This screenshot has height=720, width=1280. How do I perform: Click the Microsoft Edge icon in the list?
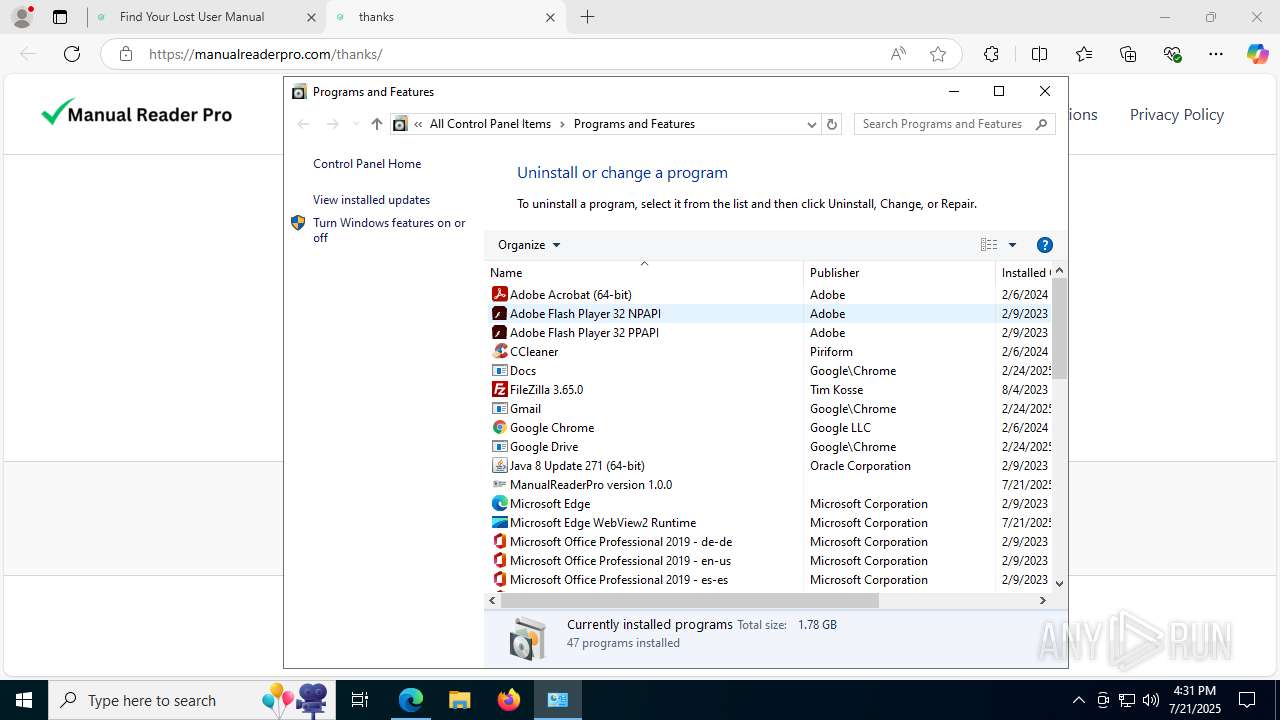[500, 503]
